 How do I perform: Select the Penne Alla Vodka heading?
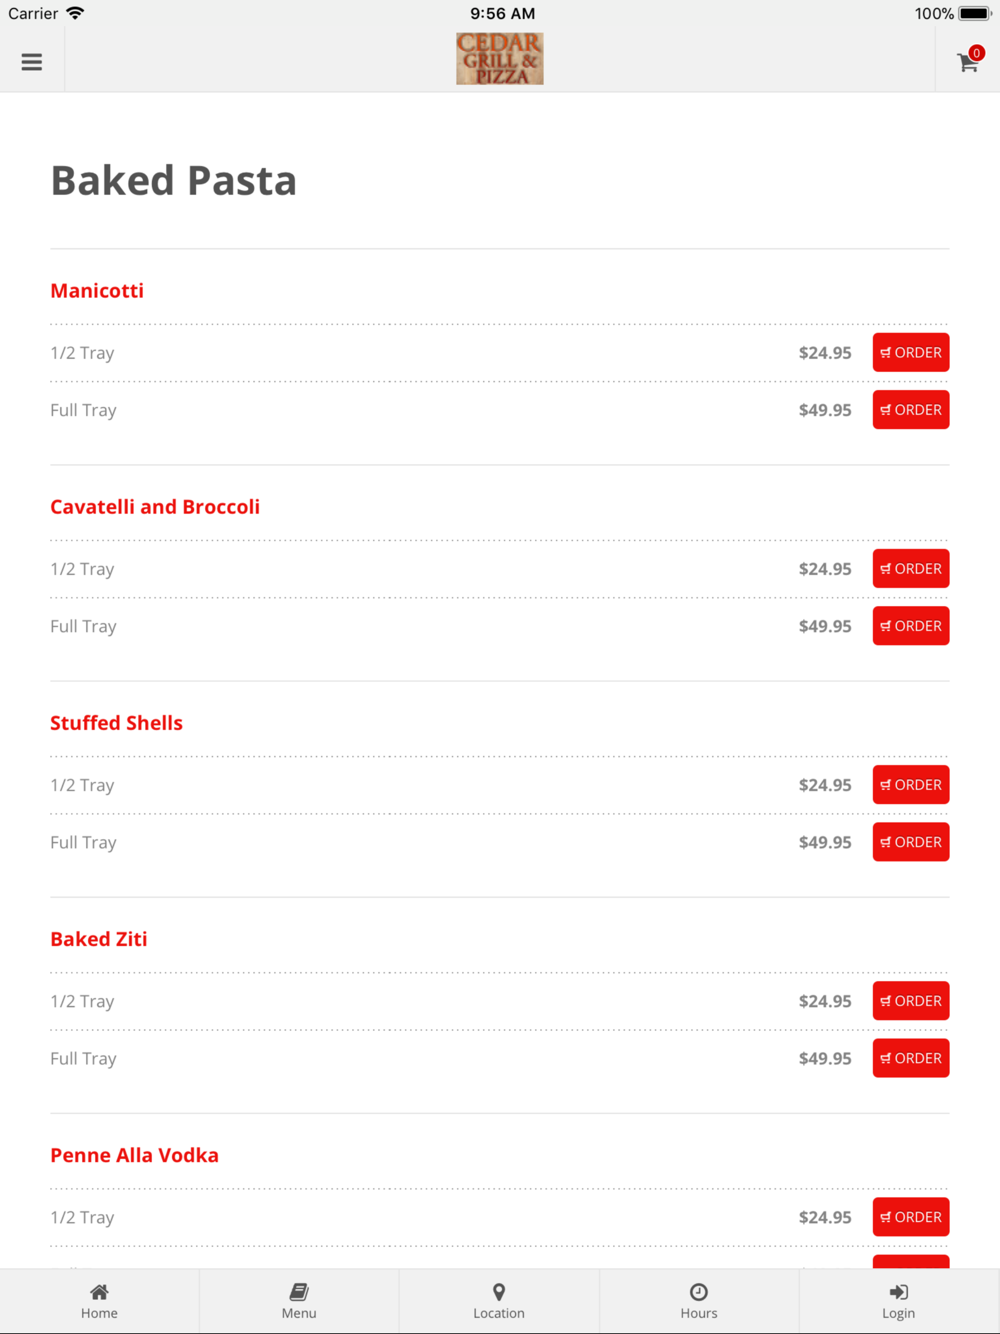coord(134,1155)
